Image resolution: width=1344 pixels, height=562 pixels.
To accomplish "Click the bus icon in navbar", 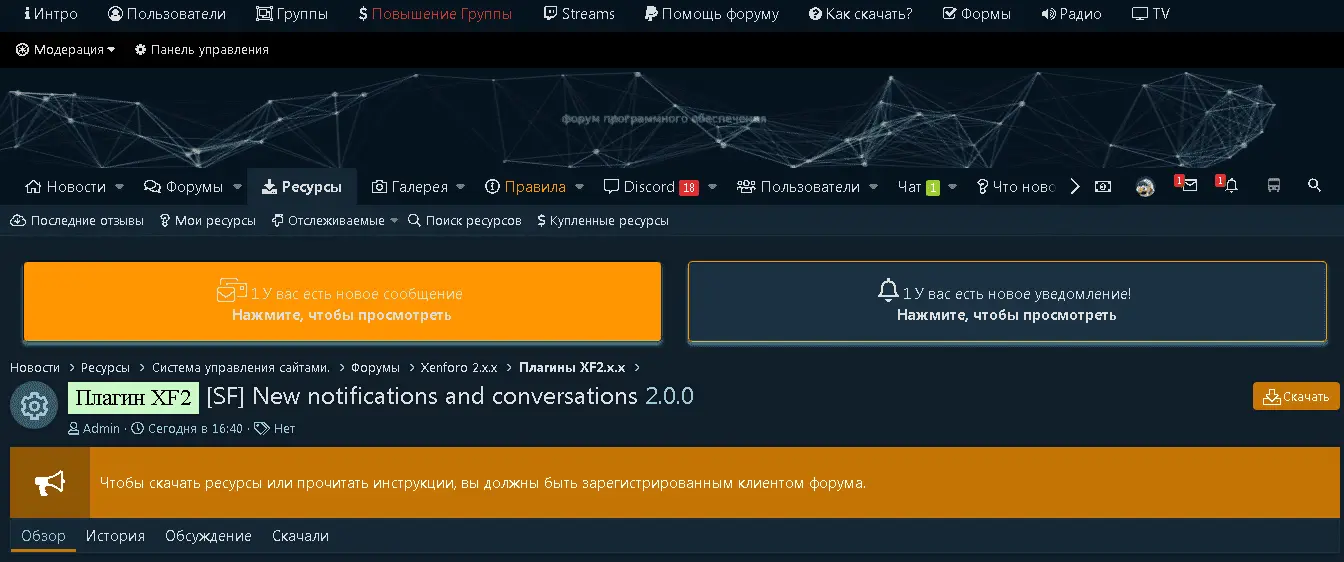I will [x=1274, y=186].
